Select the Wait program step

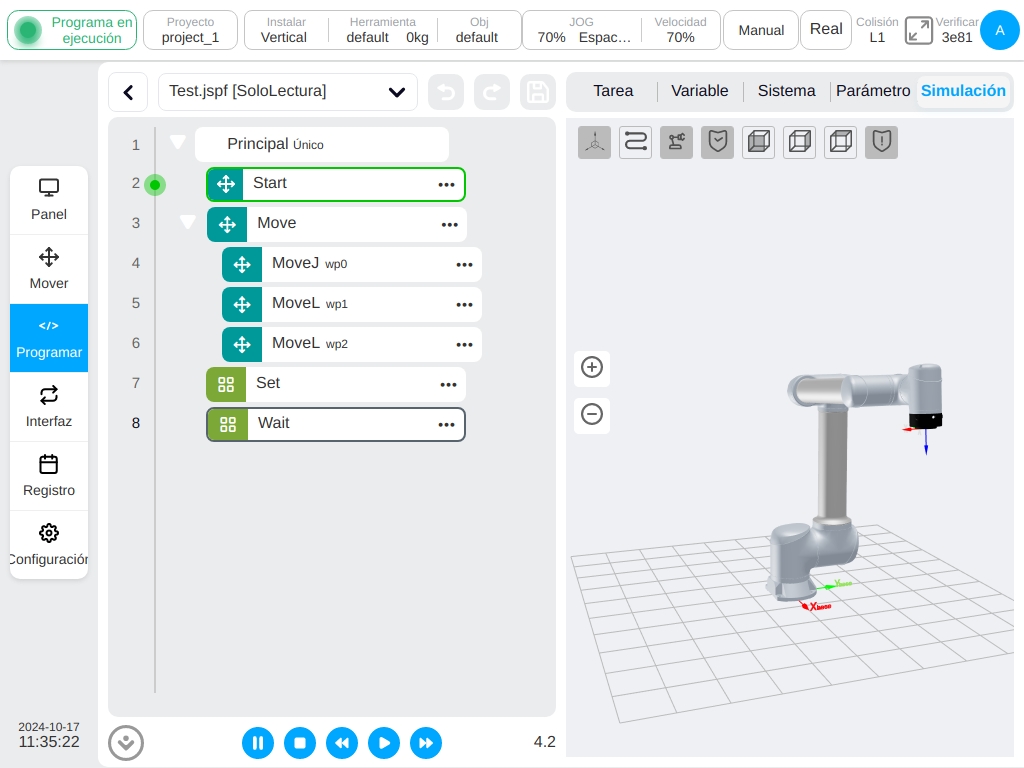(x=336, y=424)
